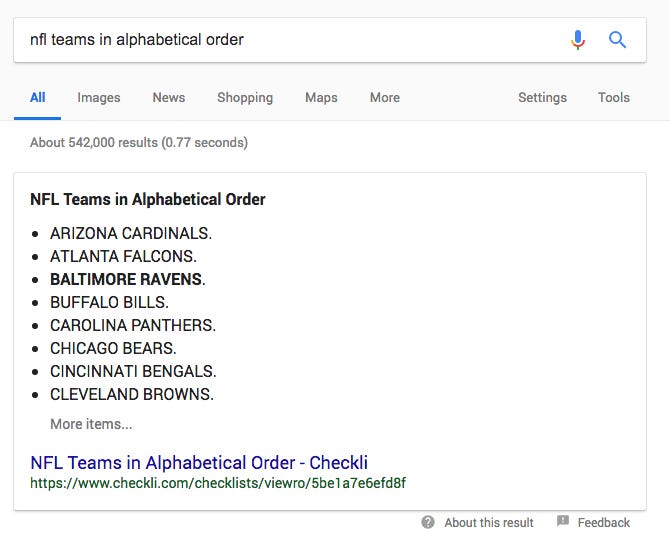670x542 pixels.
Task: Click the blue magnifying glass search icon
Action: [617, 40]
